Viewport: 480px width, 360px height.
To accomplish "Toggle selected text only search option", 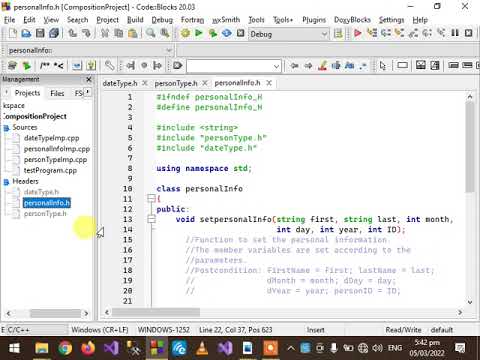I will click(336, 66).
